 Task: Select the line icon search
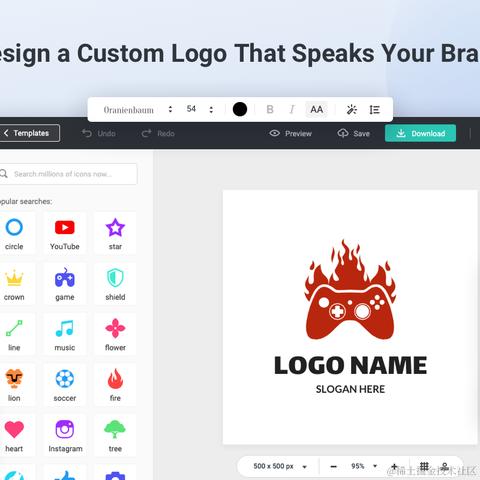point(14,334)
